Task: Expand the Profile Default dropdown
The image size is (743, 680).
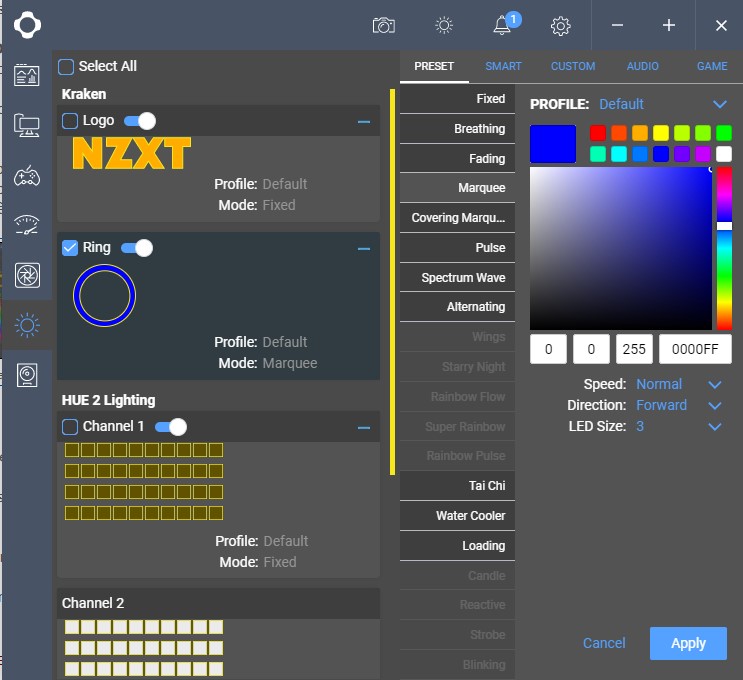Action: pyautogui.click(x=719, y=104)
